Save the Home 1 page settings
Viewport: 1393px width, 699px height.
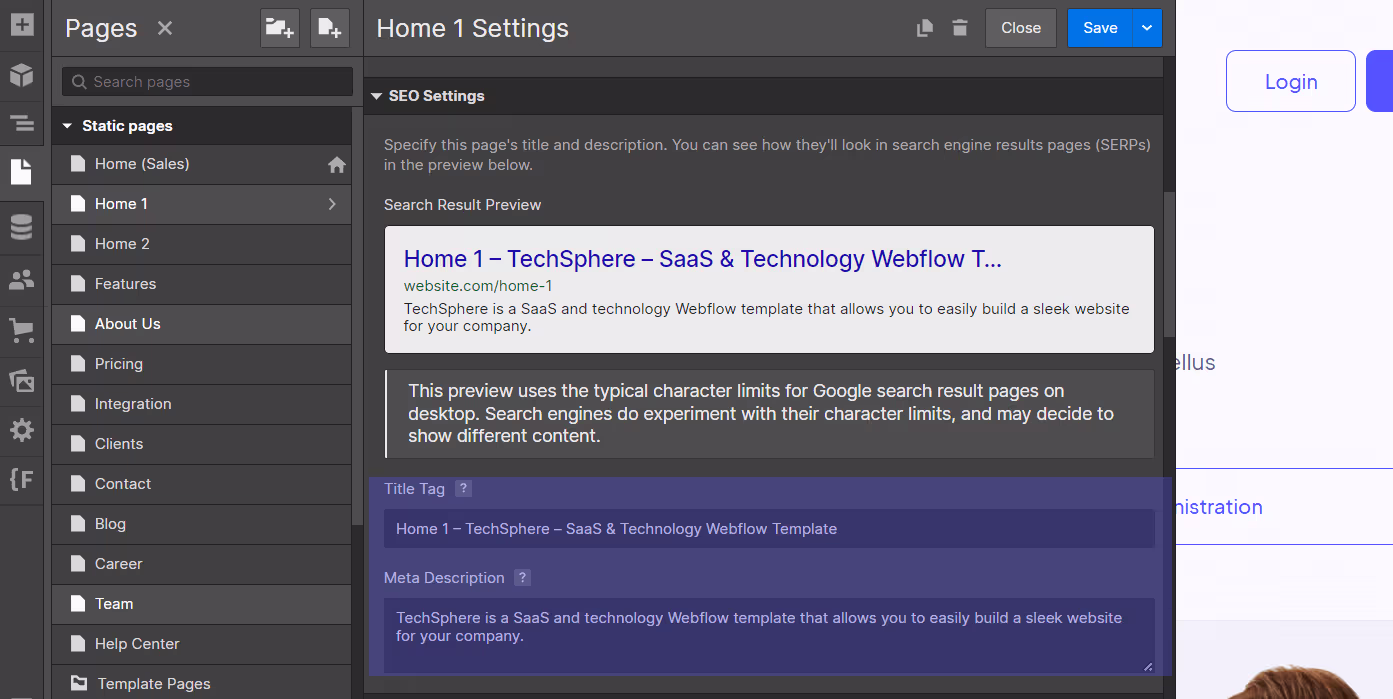[x=1099, y=28]
